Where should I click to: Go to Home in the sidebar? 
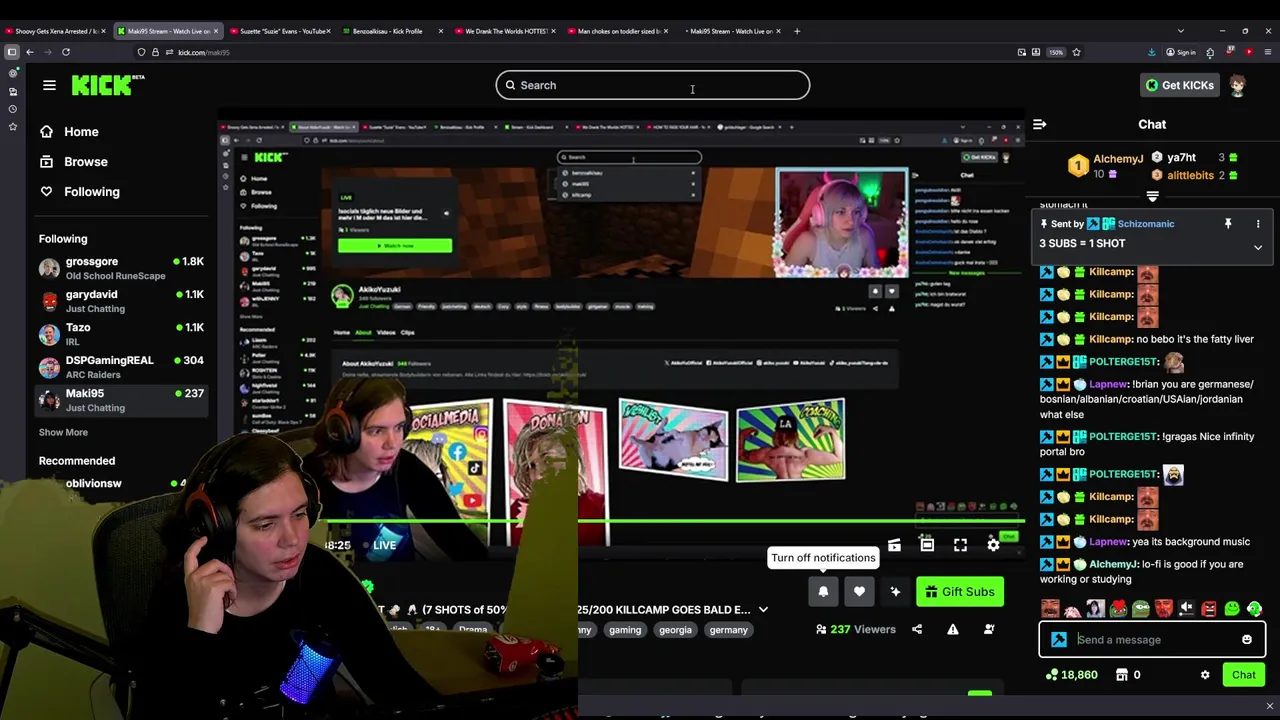[81, 132]
